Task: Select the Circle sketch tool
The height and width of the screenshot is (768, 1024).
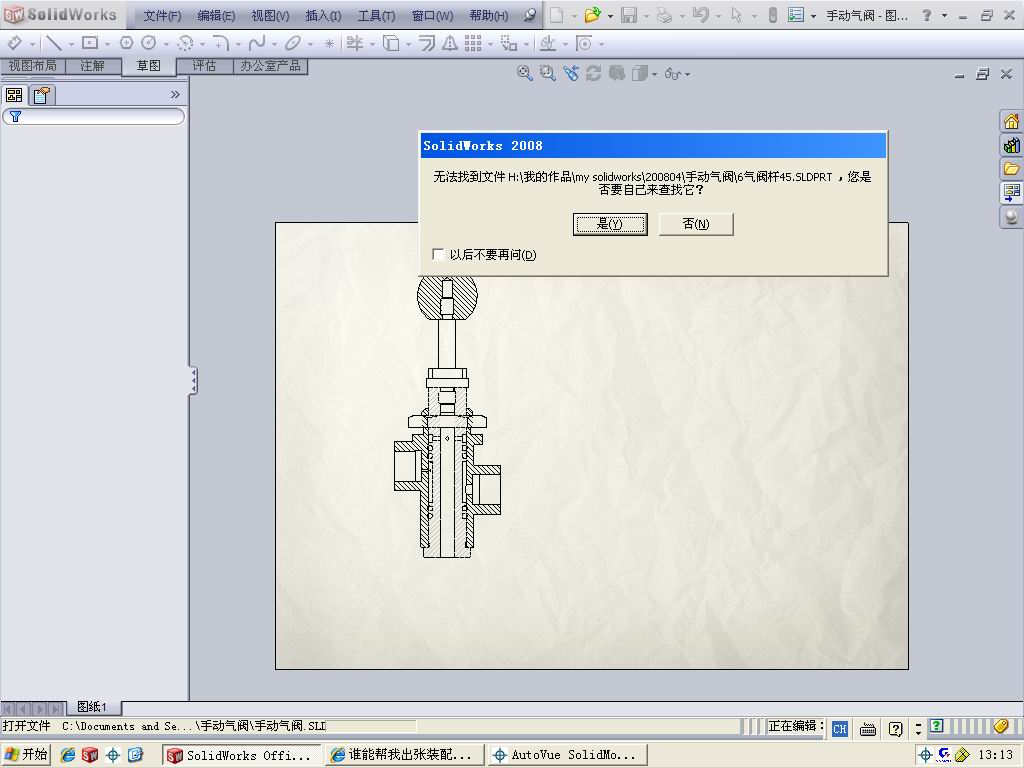Action: point(149,43)
